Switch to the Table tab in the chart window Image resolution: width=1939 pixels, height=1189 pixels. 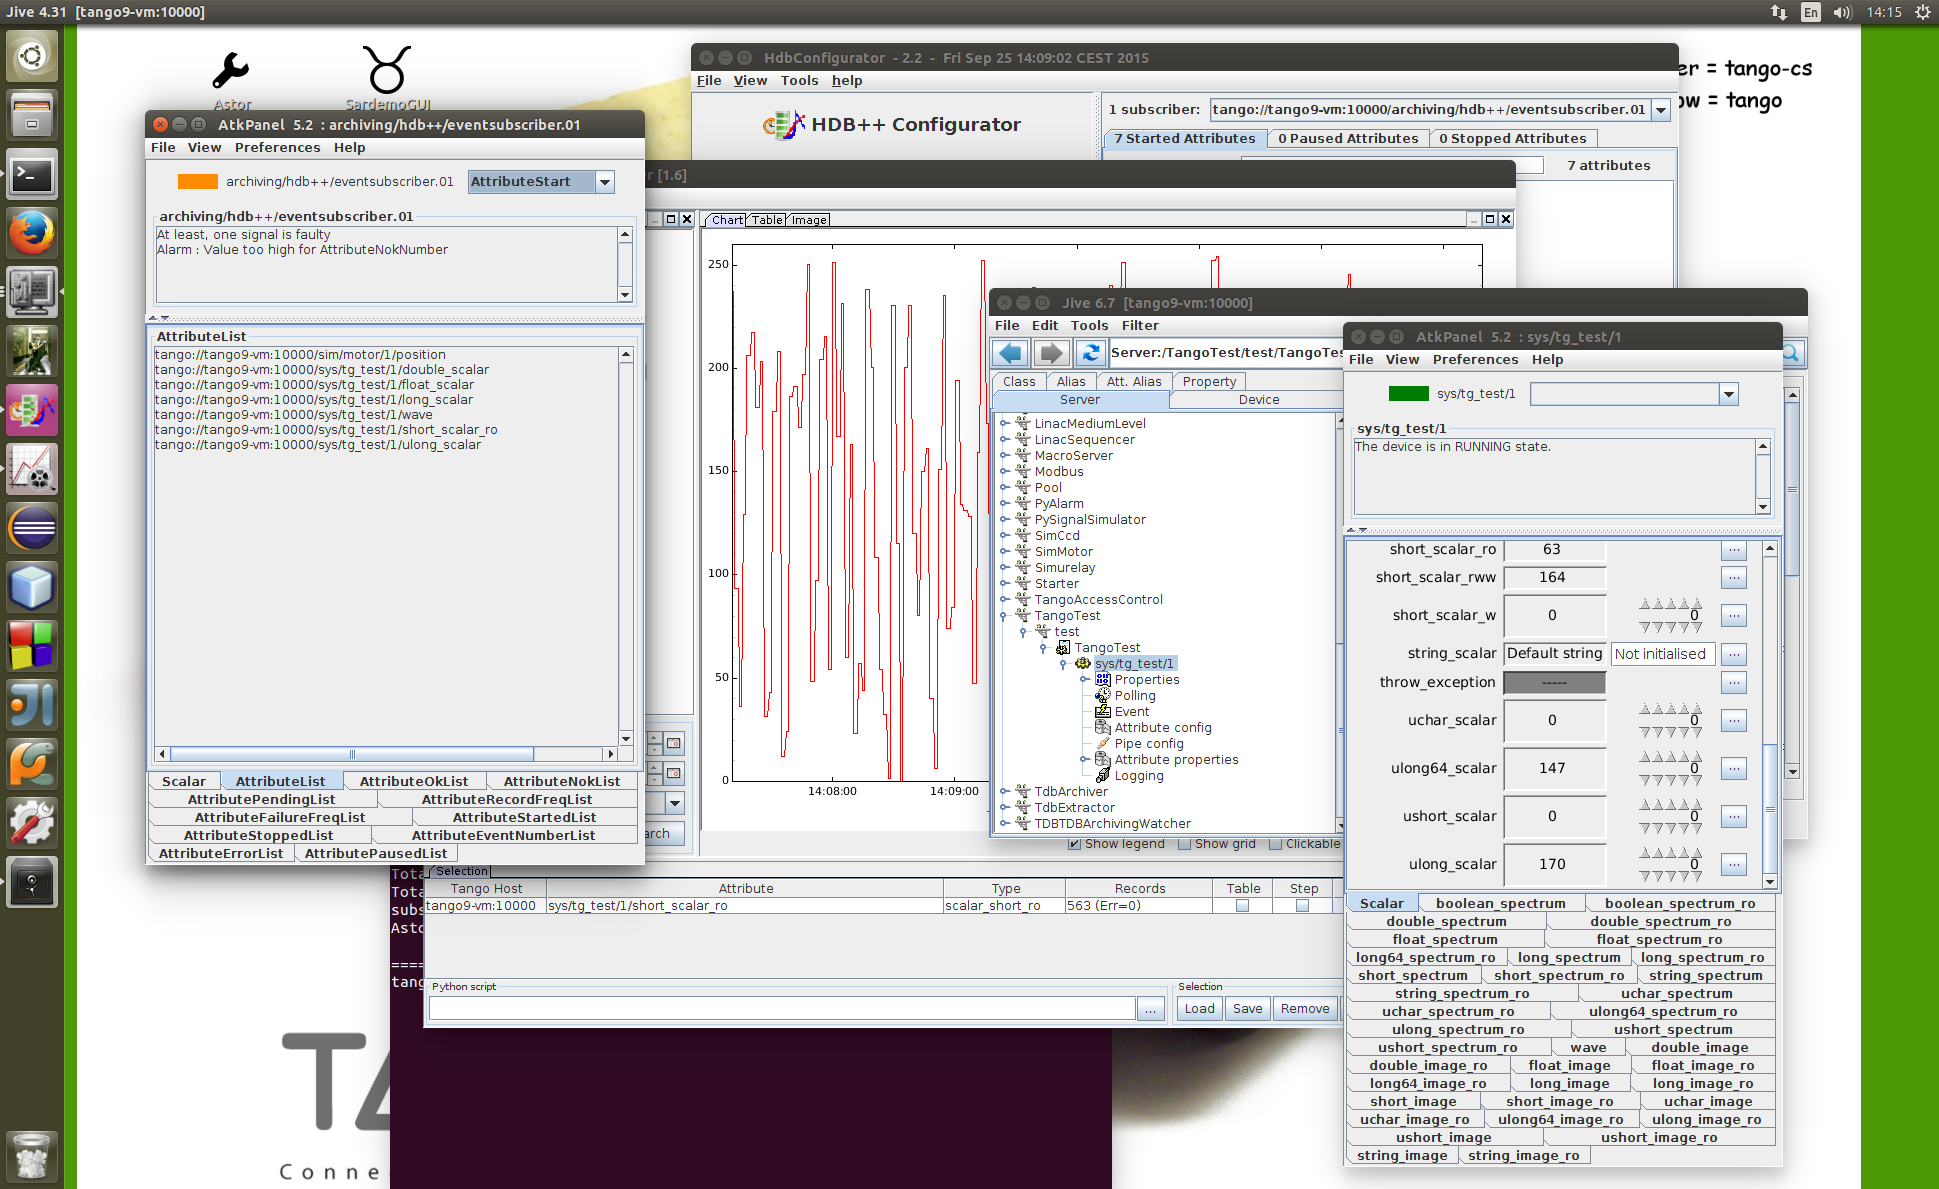tap(767, 220)
